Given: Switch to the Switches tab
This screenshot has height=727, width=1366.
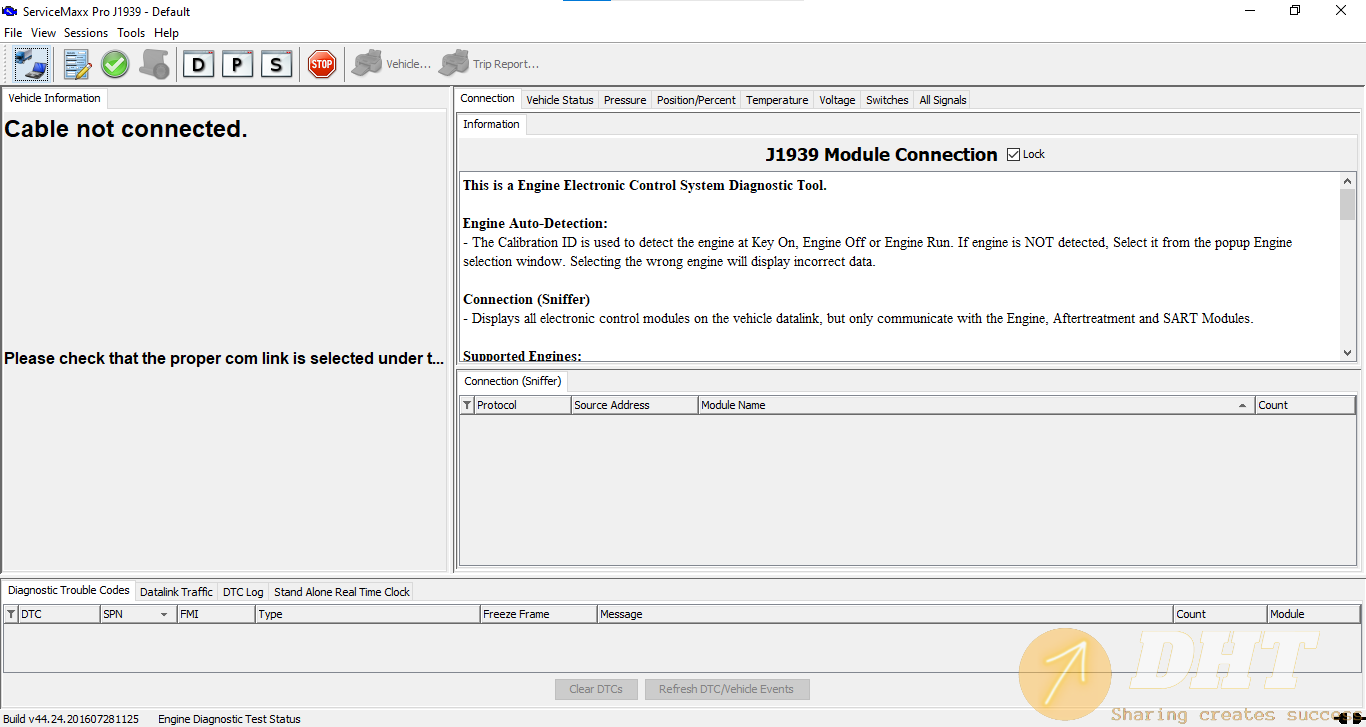Looking at the screenshot, I should (x=887, y=100).
